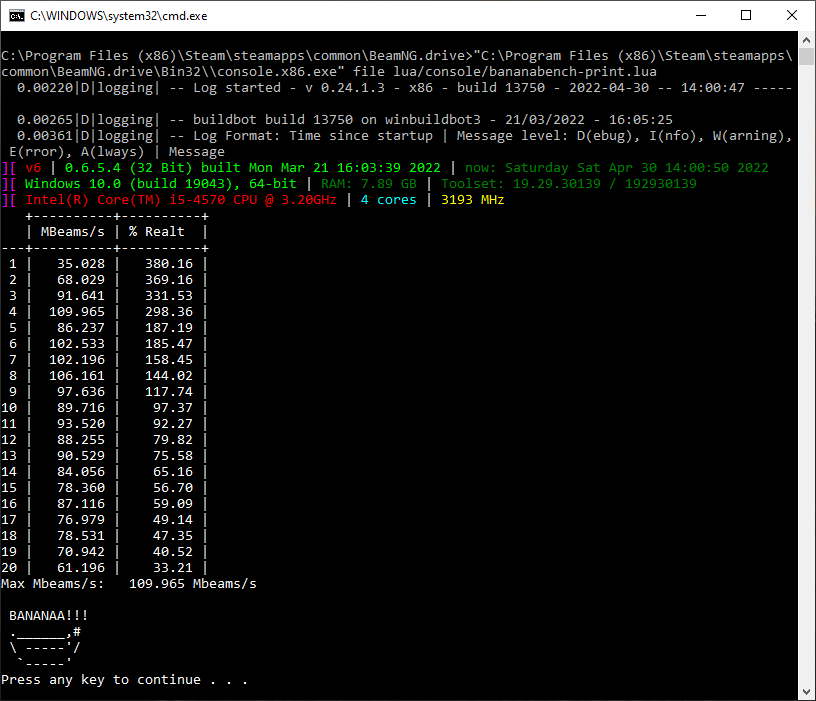This screenshot has height=701, width=816.
Task: Click the vertical scrollbar thumb
Action: coord(806,56)
